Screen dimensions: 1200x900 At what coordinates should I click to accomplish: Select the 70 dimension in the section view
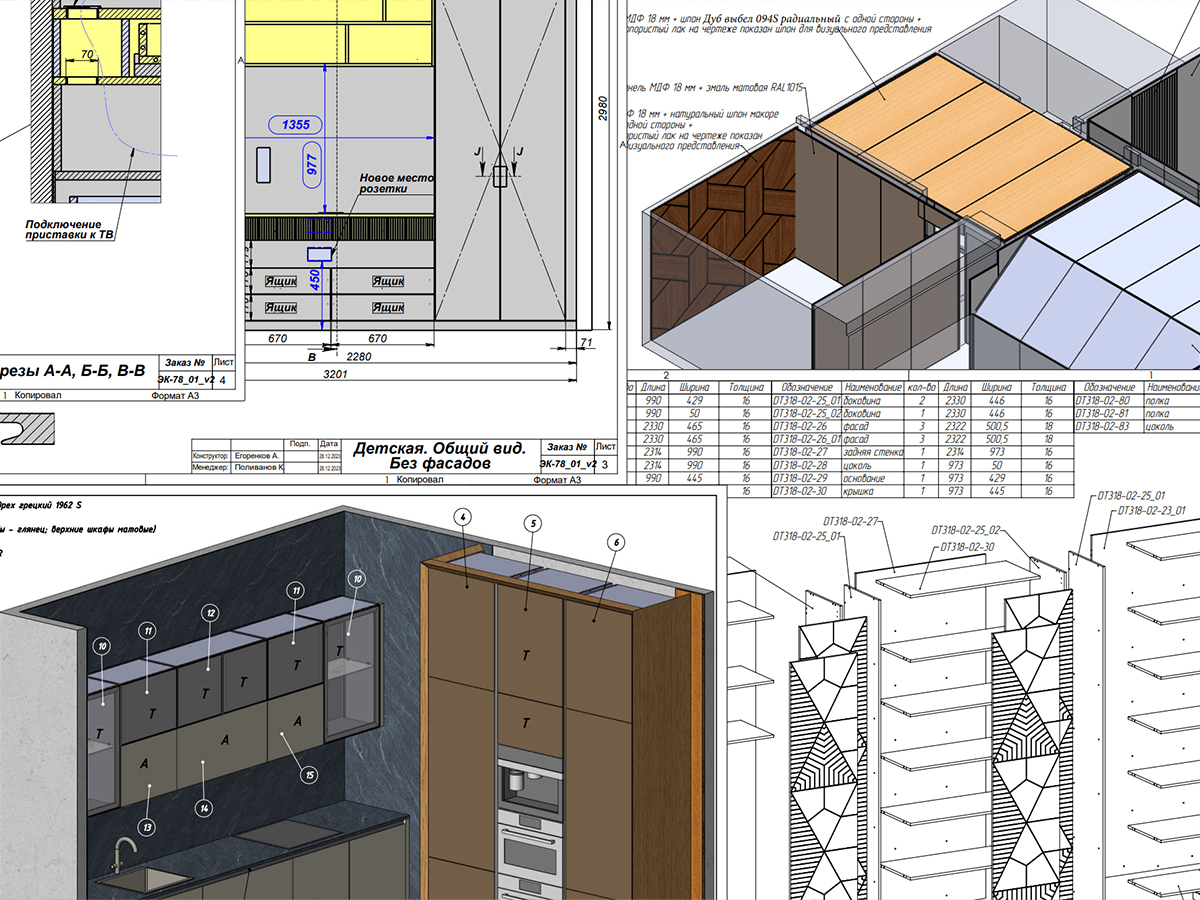click(x=87, y=54)
